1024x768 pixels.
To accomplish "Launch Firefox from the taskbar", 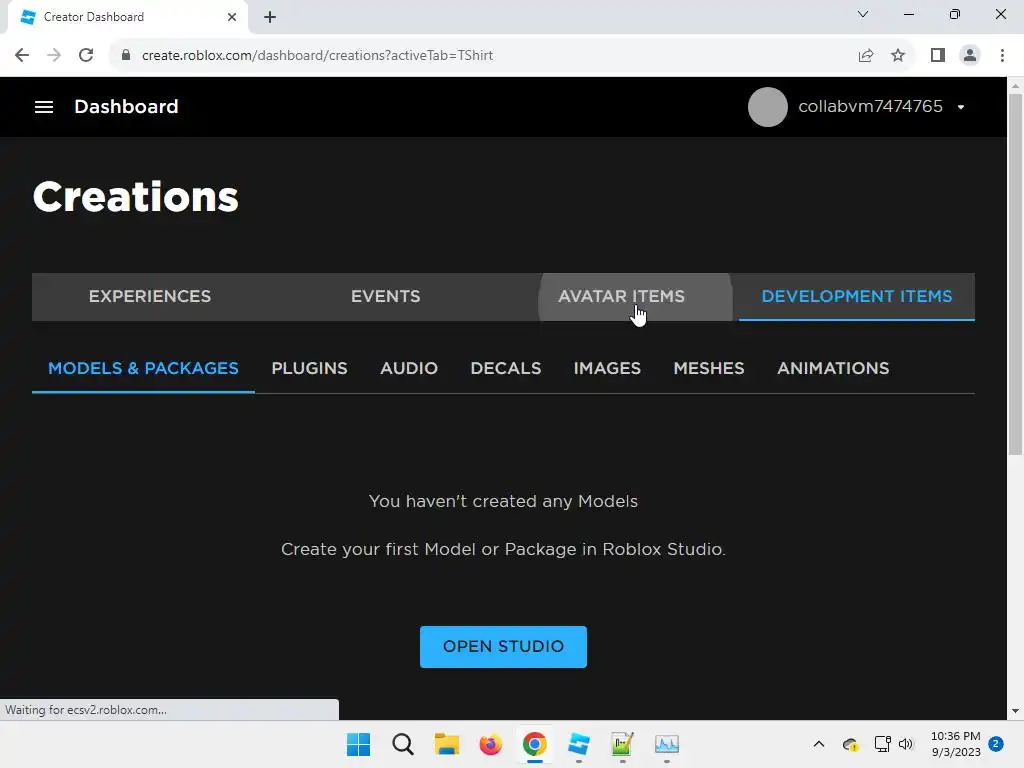I will [490, 744].
